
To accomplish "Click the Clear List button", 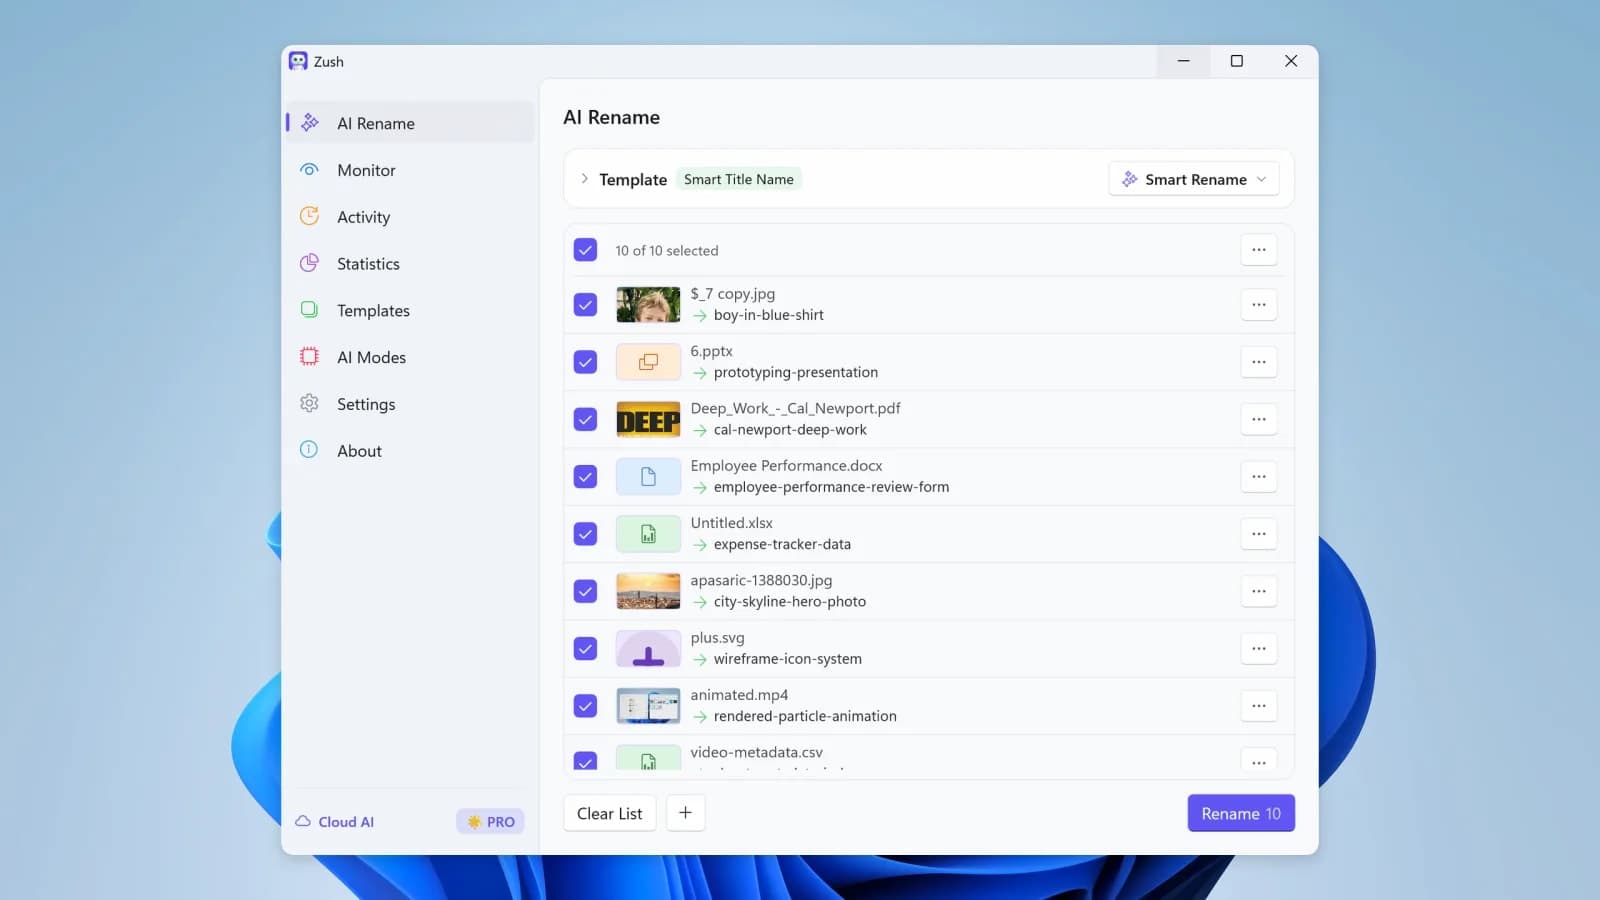I will (610, 813).
